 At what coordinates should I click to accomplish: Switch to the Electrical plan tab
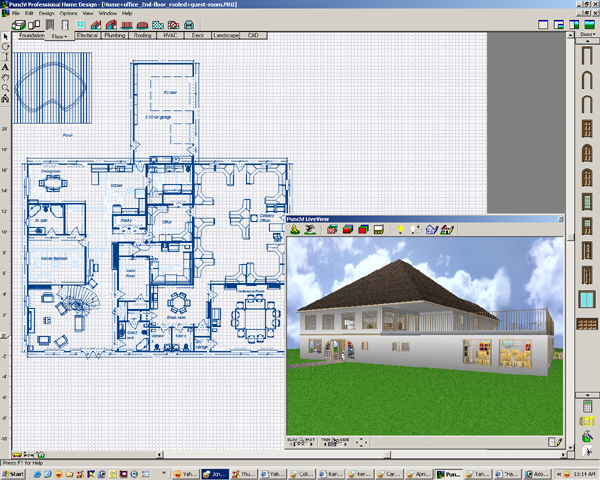coord(87,35)
